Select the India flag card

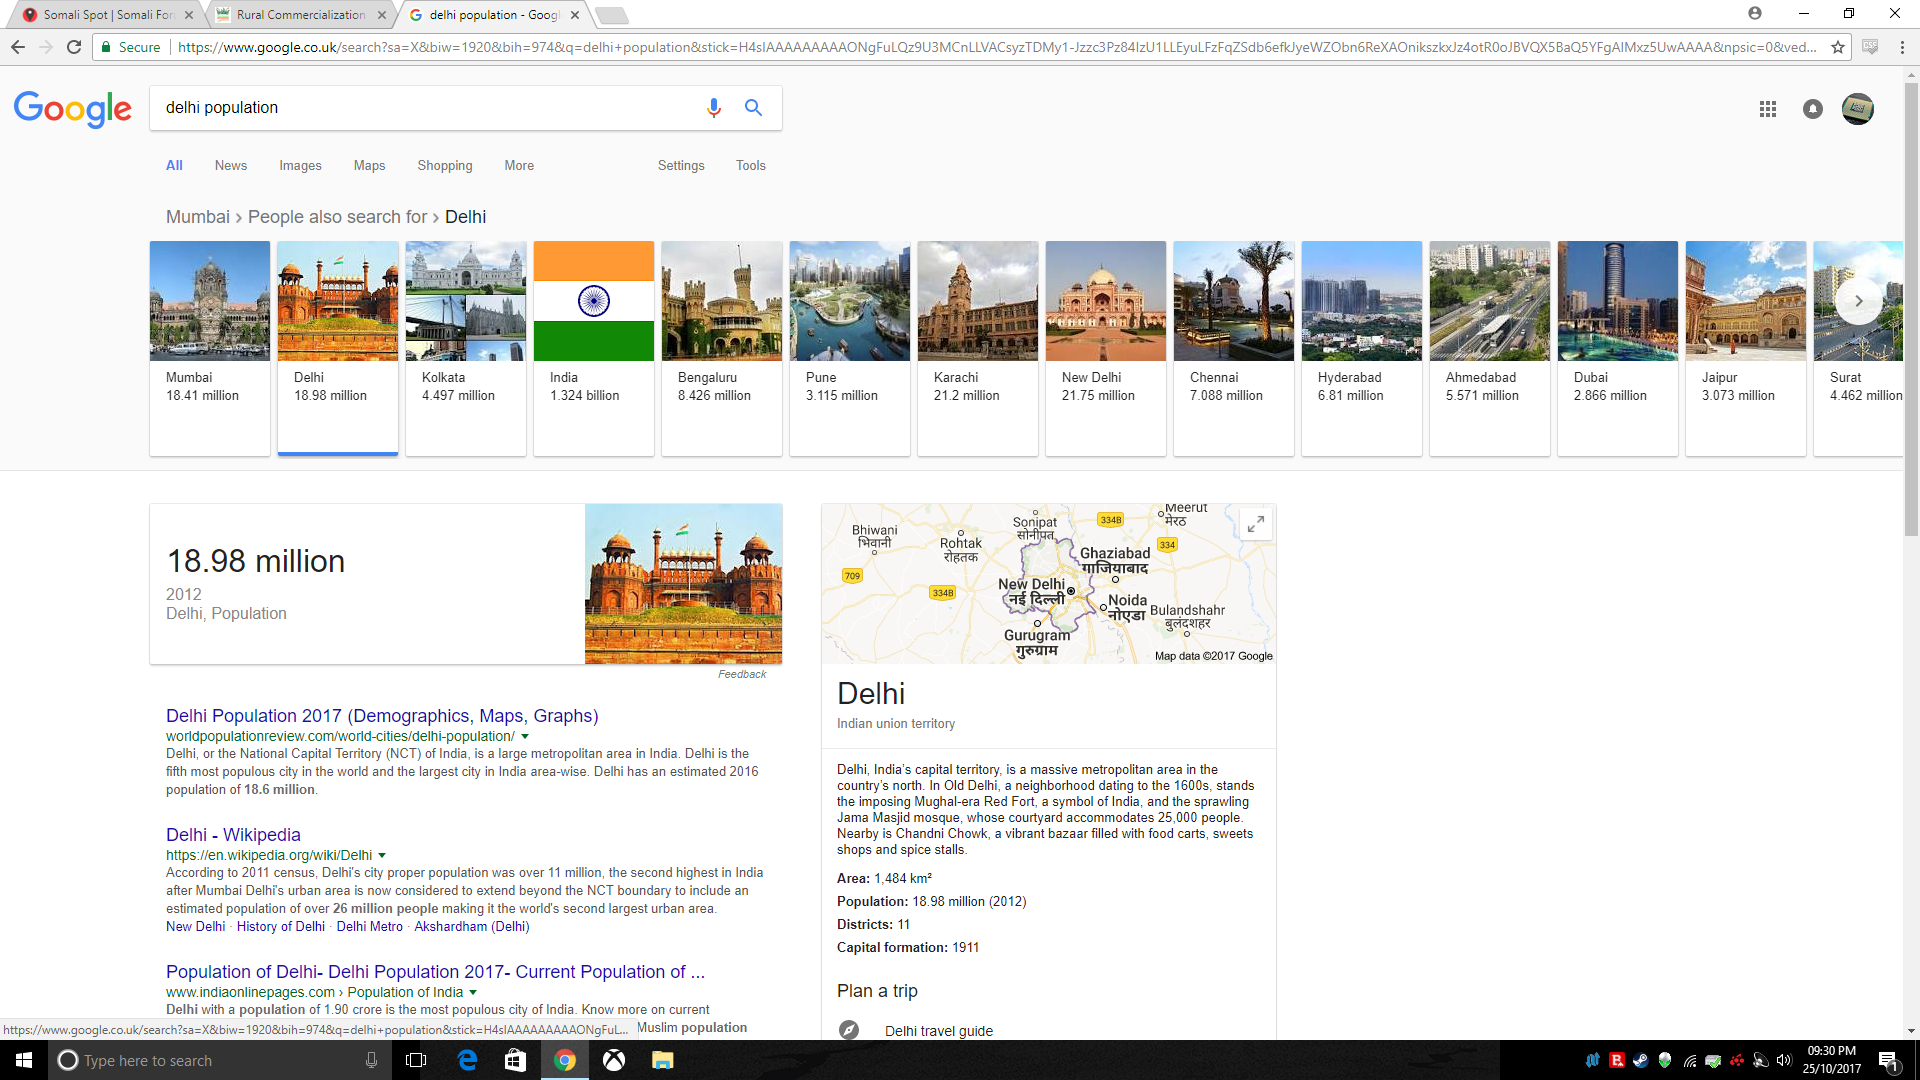click(594, 348)
